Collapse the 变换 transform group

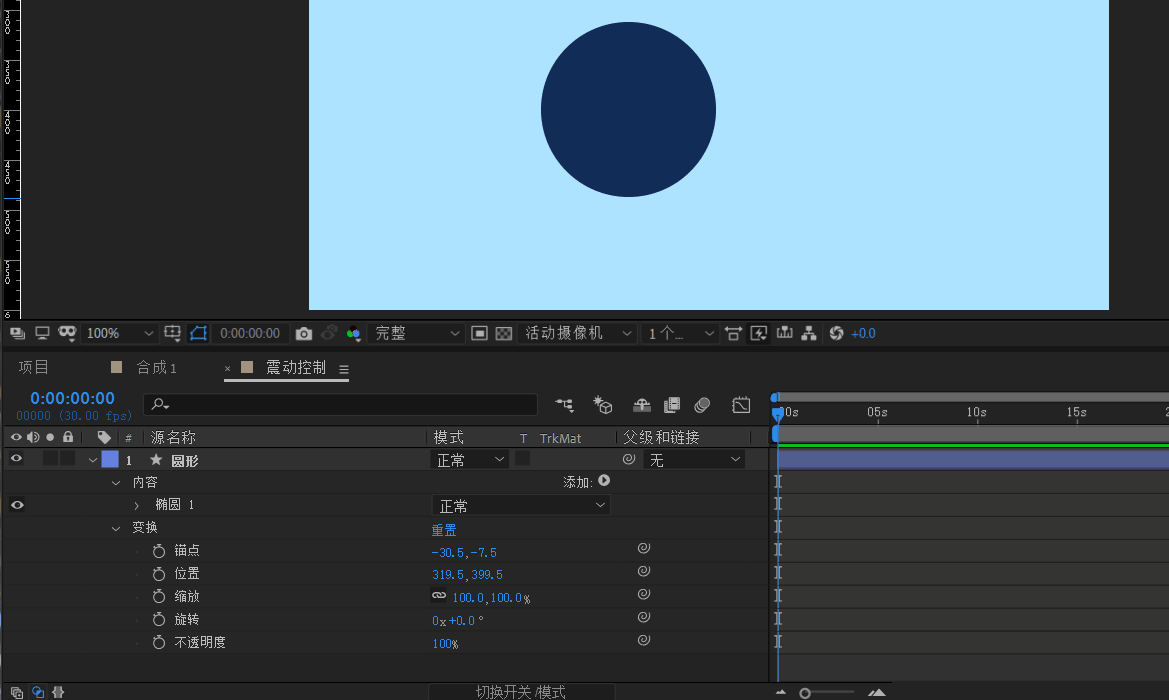[x=116, y=529]
